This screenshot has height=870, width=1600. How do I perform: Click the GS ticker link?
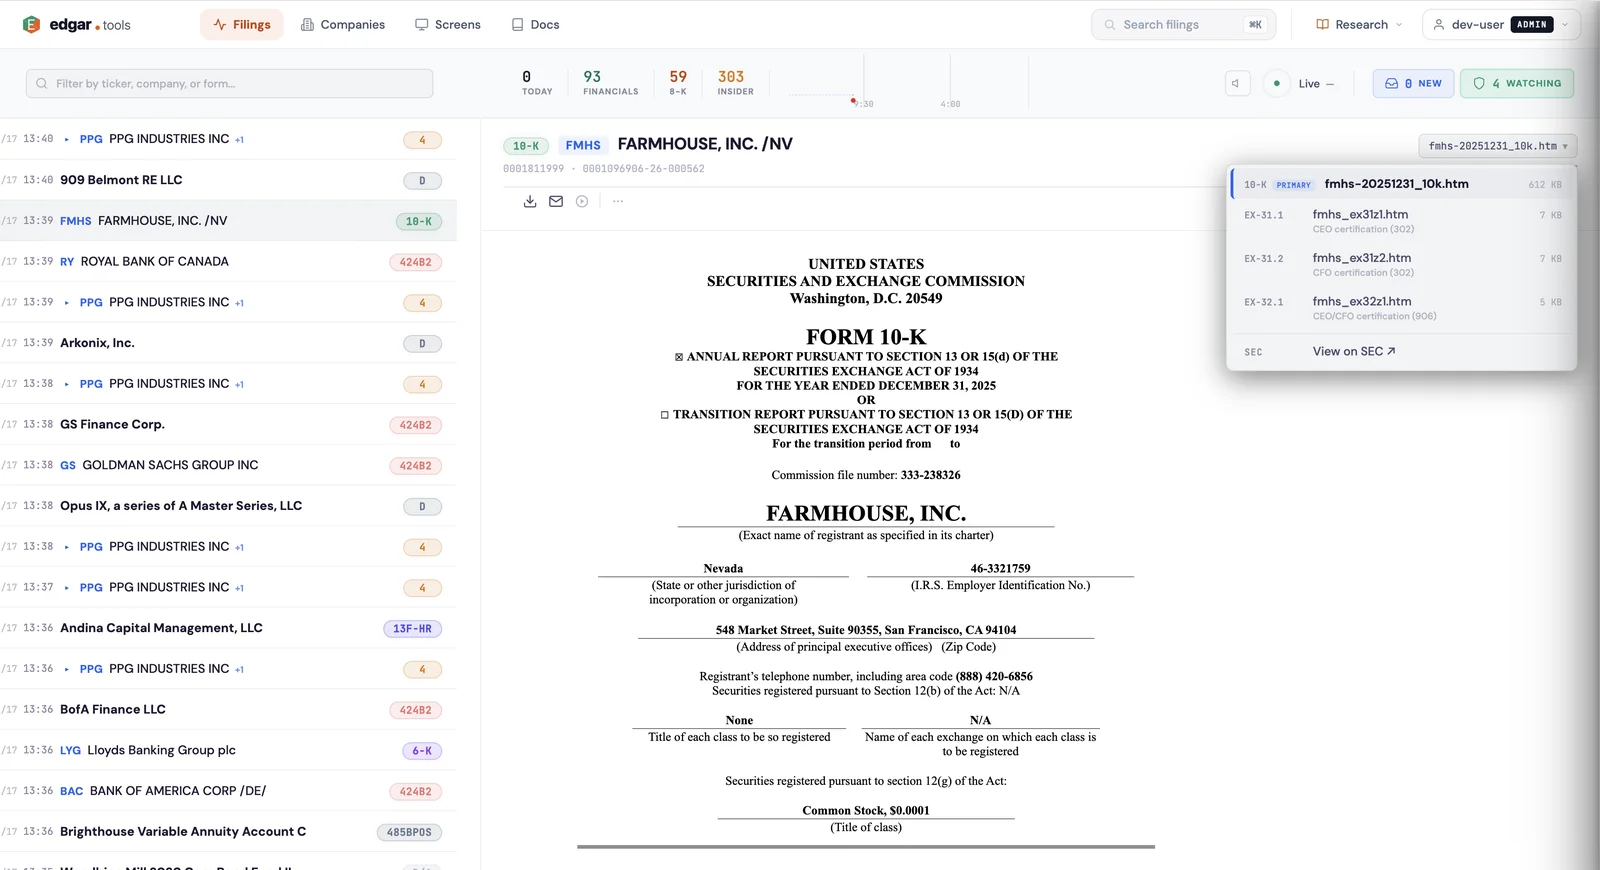(x=68, y=465)
